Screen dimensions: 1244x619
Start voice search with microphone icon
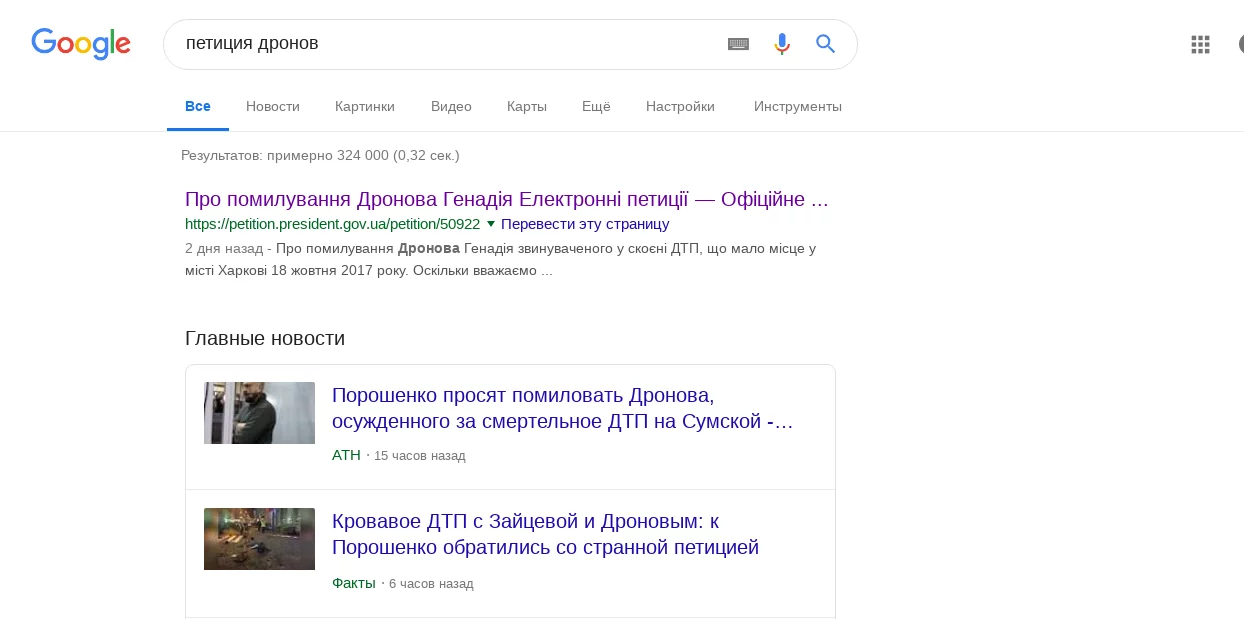[x=782, y=44]
